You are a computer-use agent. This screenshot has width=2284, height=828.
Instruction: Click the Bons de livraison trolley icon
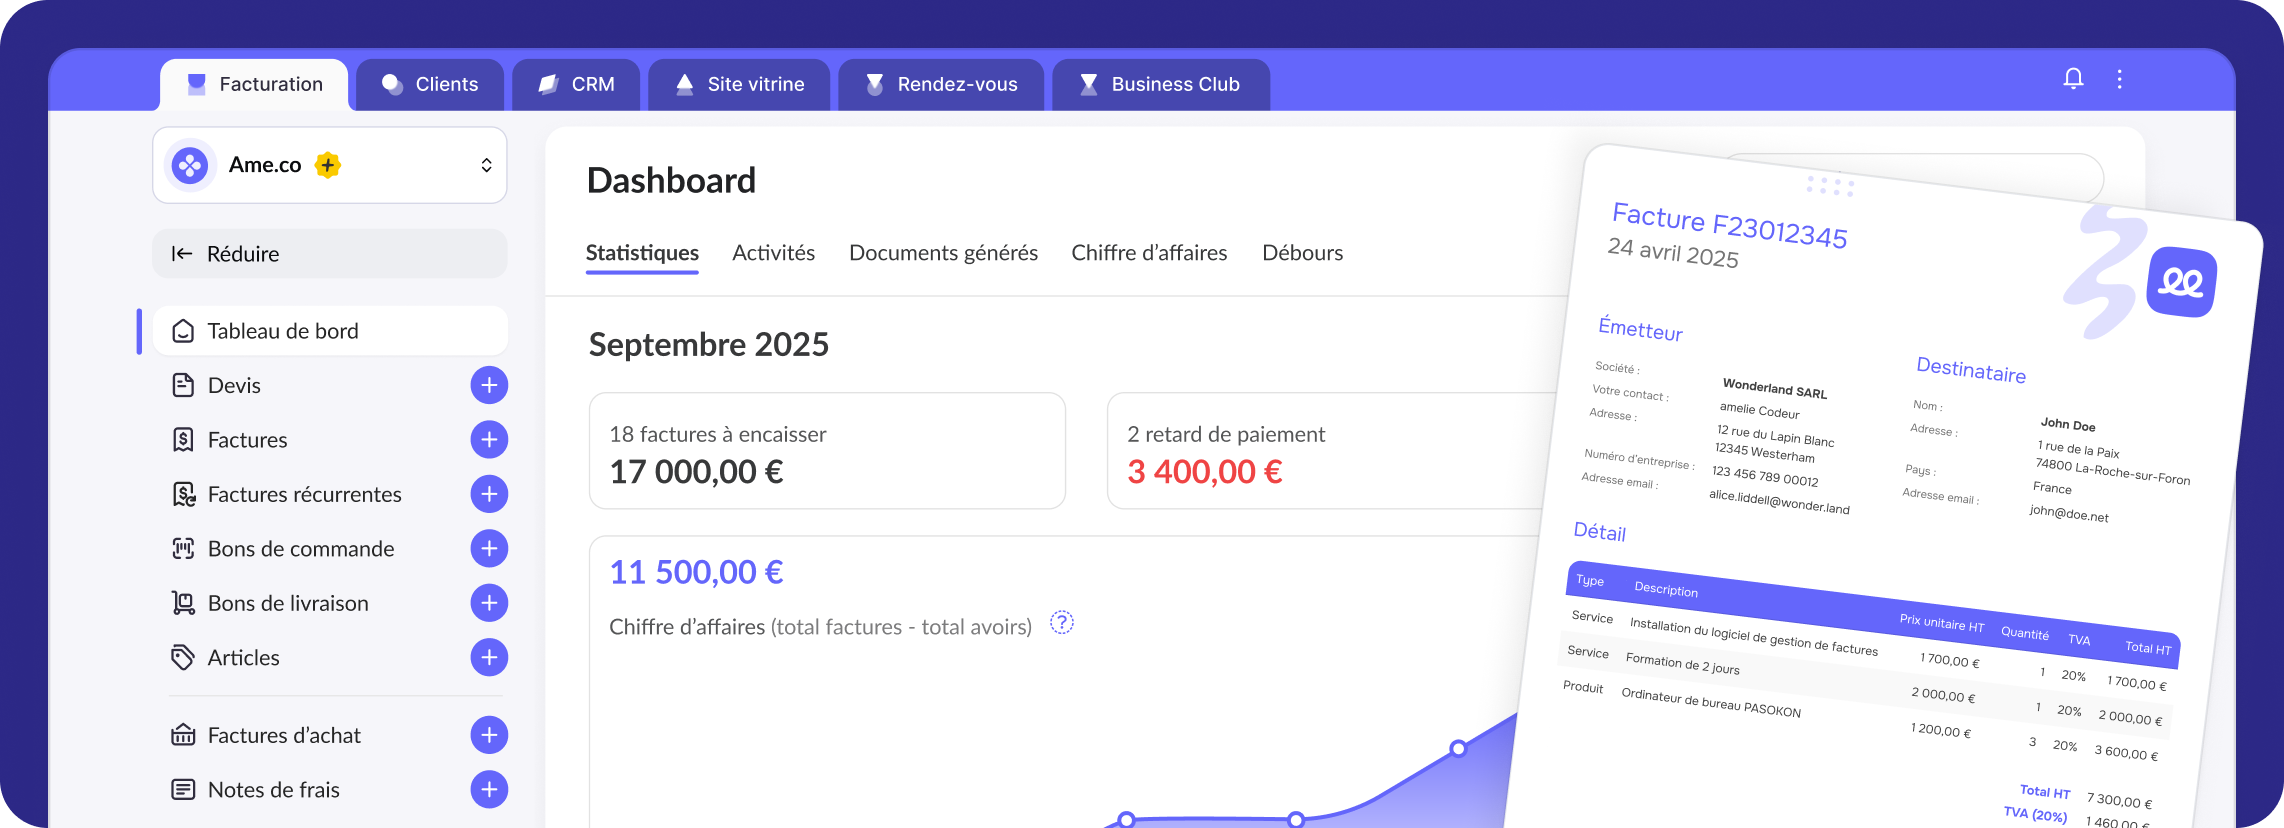pyautogui.click(x=183, y=603)
